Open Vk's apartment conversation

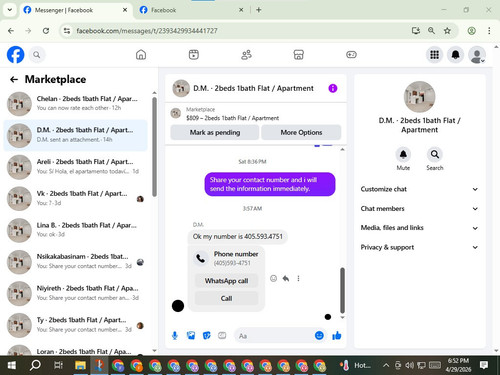pyautogui.click(x=75, y=199)
